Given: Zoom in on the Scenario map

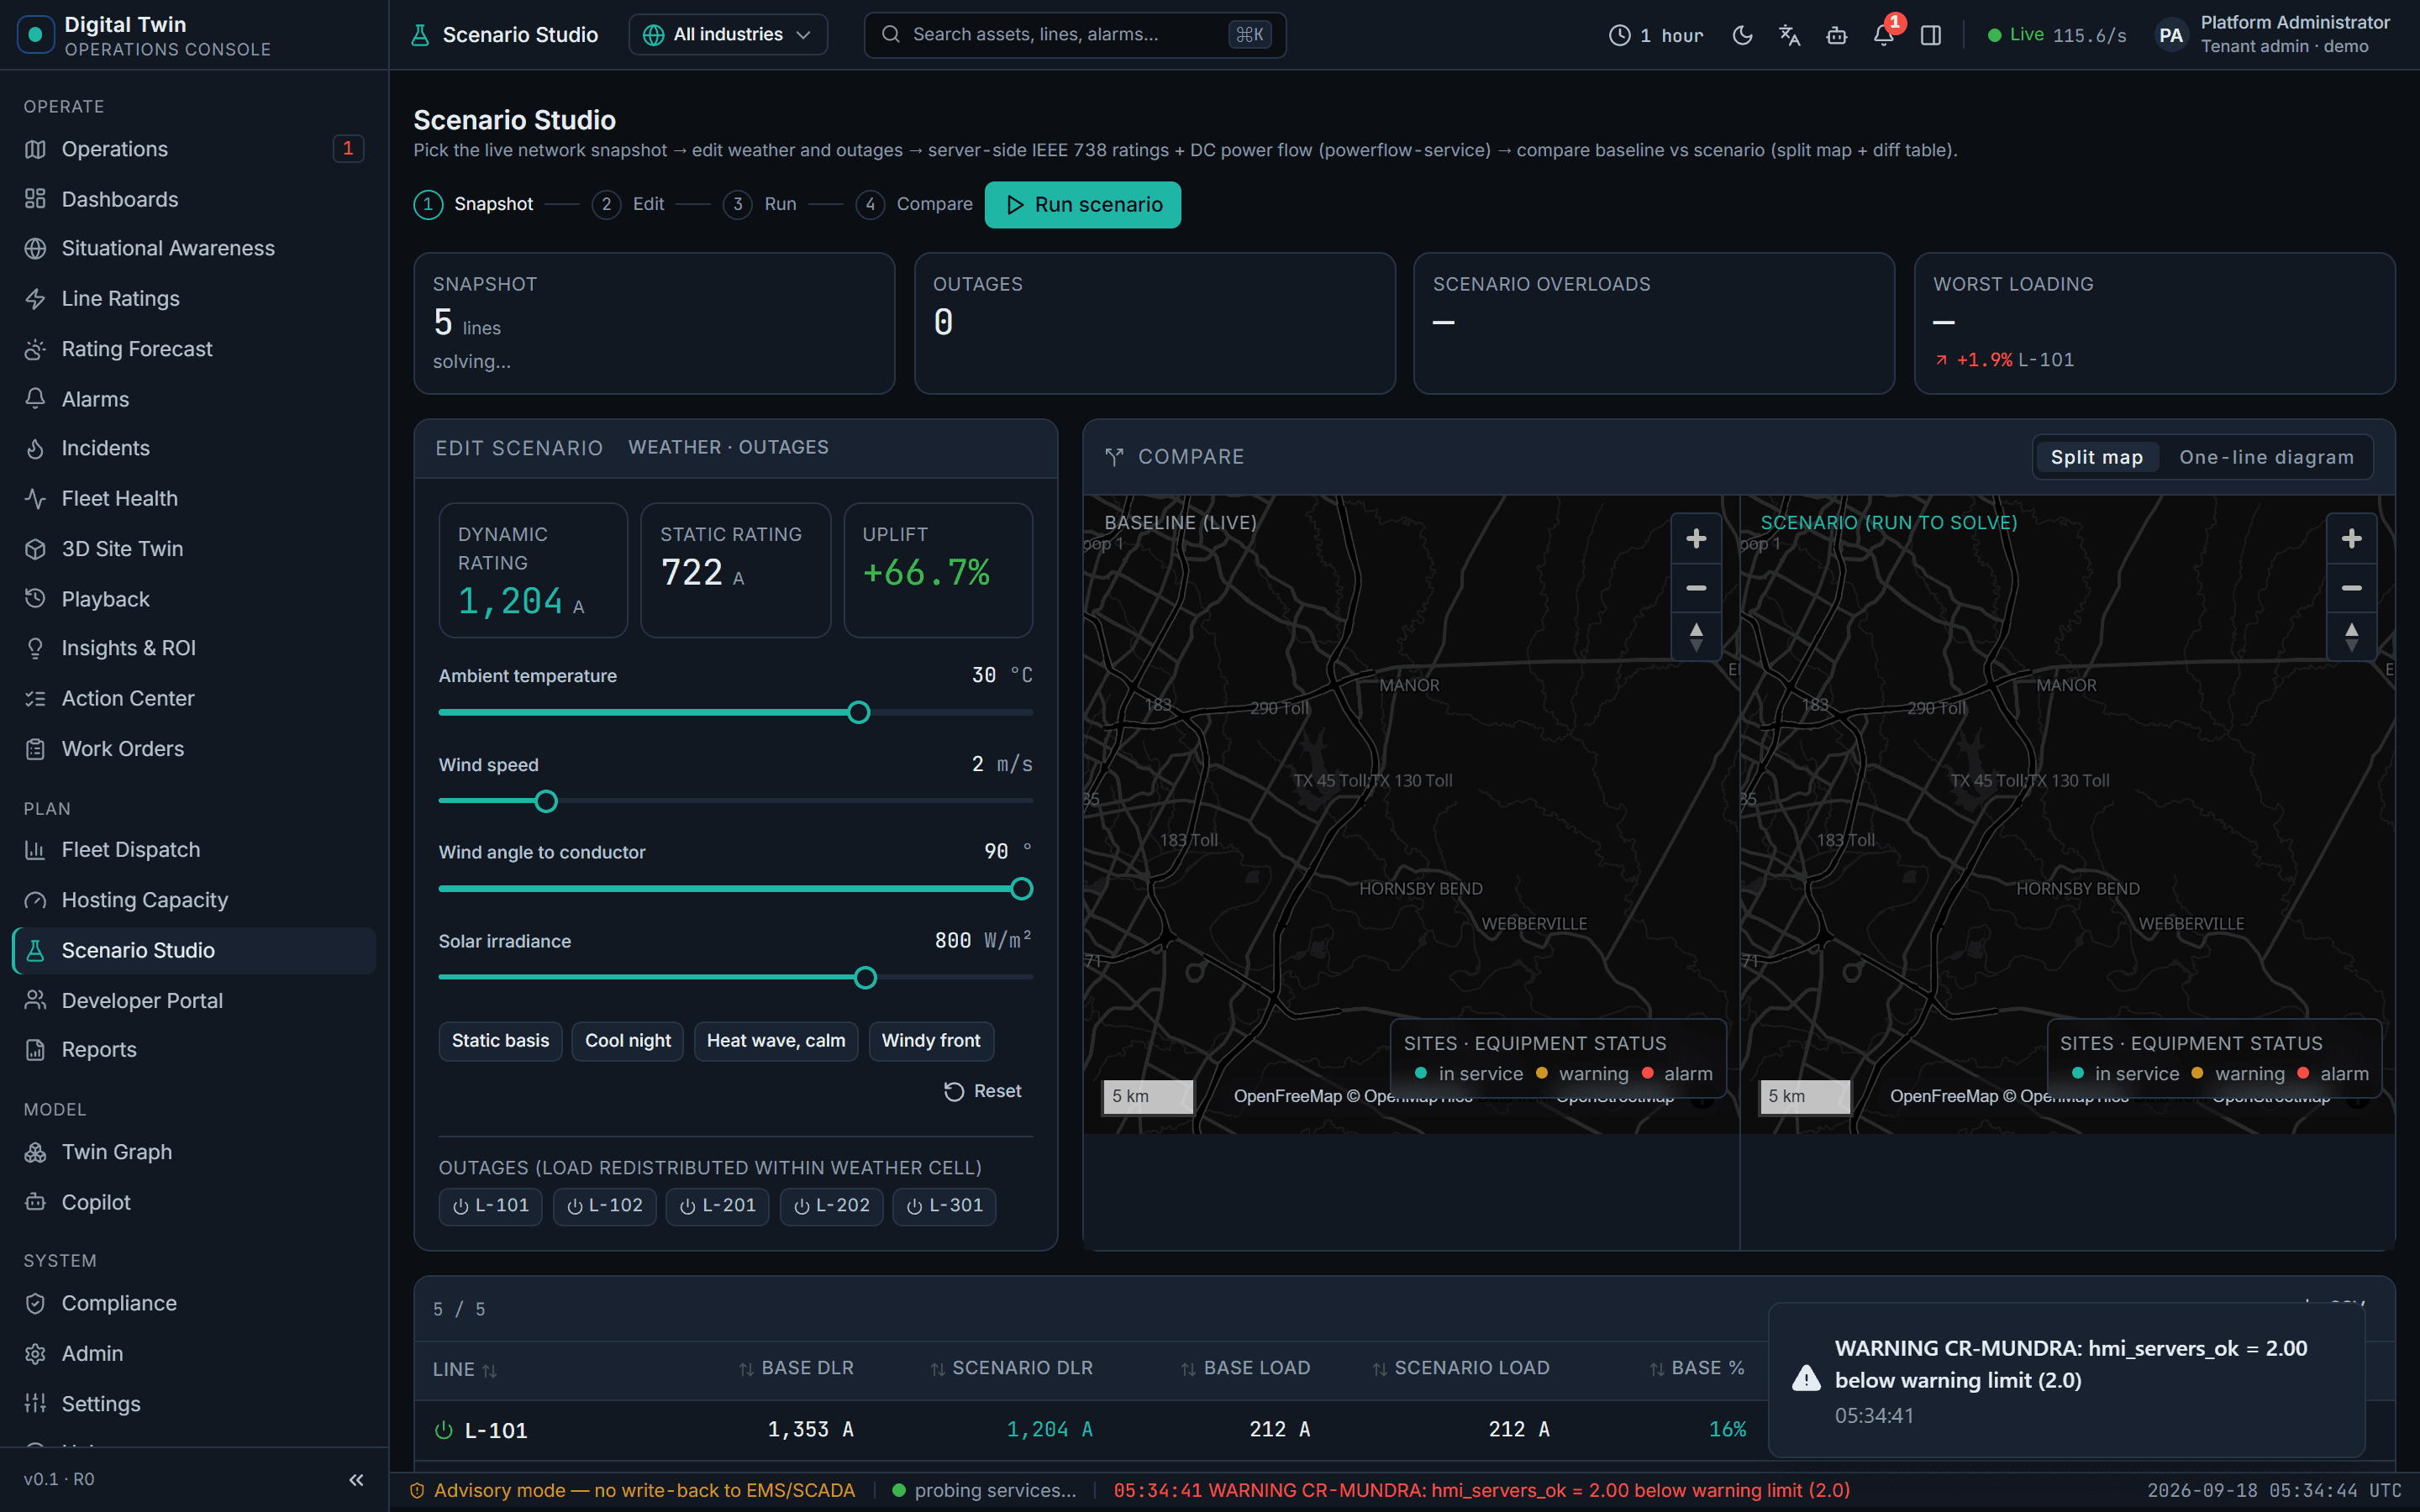Looking at the screenshot, I should (2351, 539).
